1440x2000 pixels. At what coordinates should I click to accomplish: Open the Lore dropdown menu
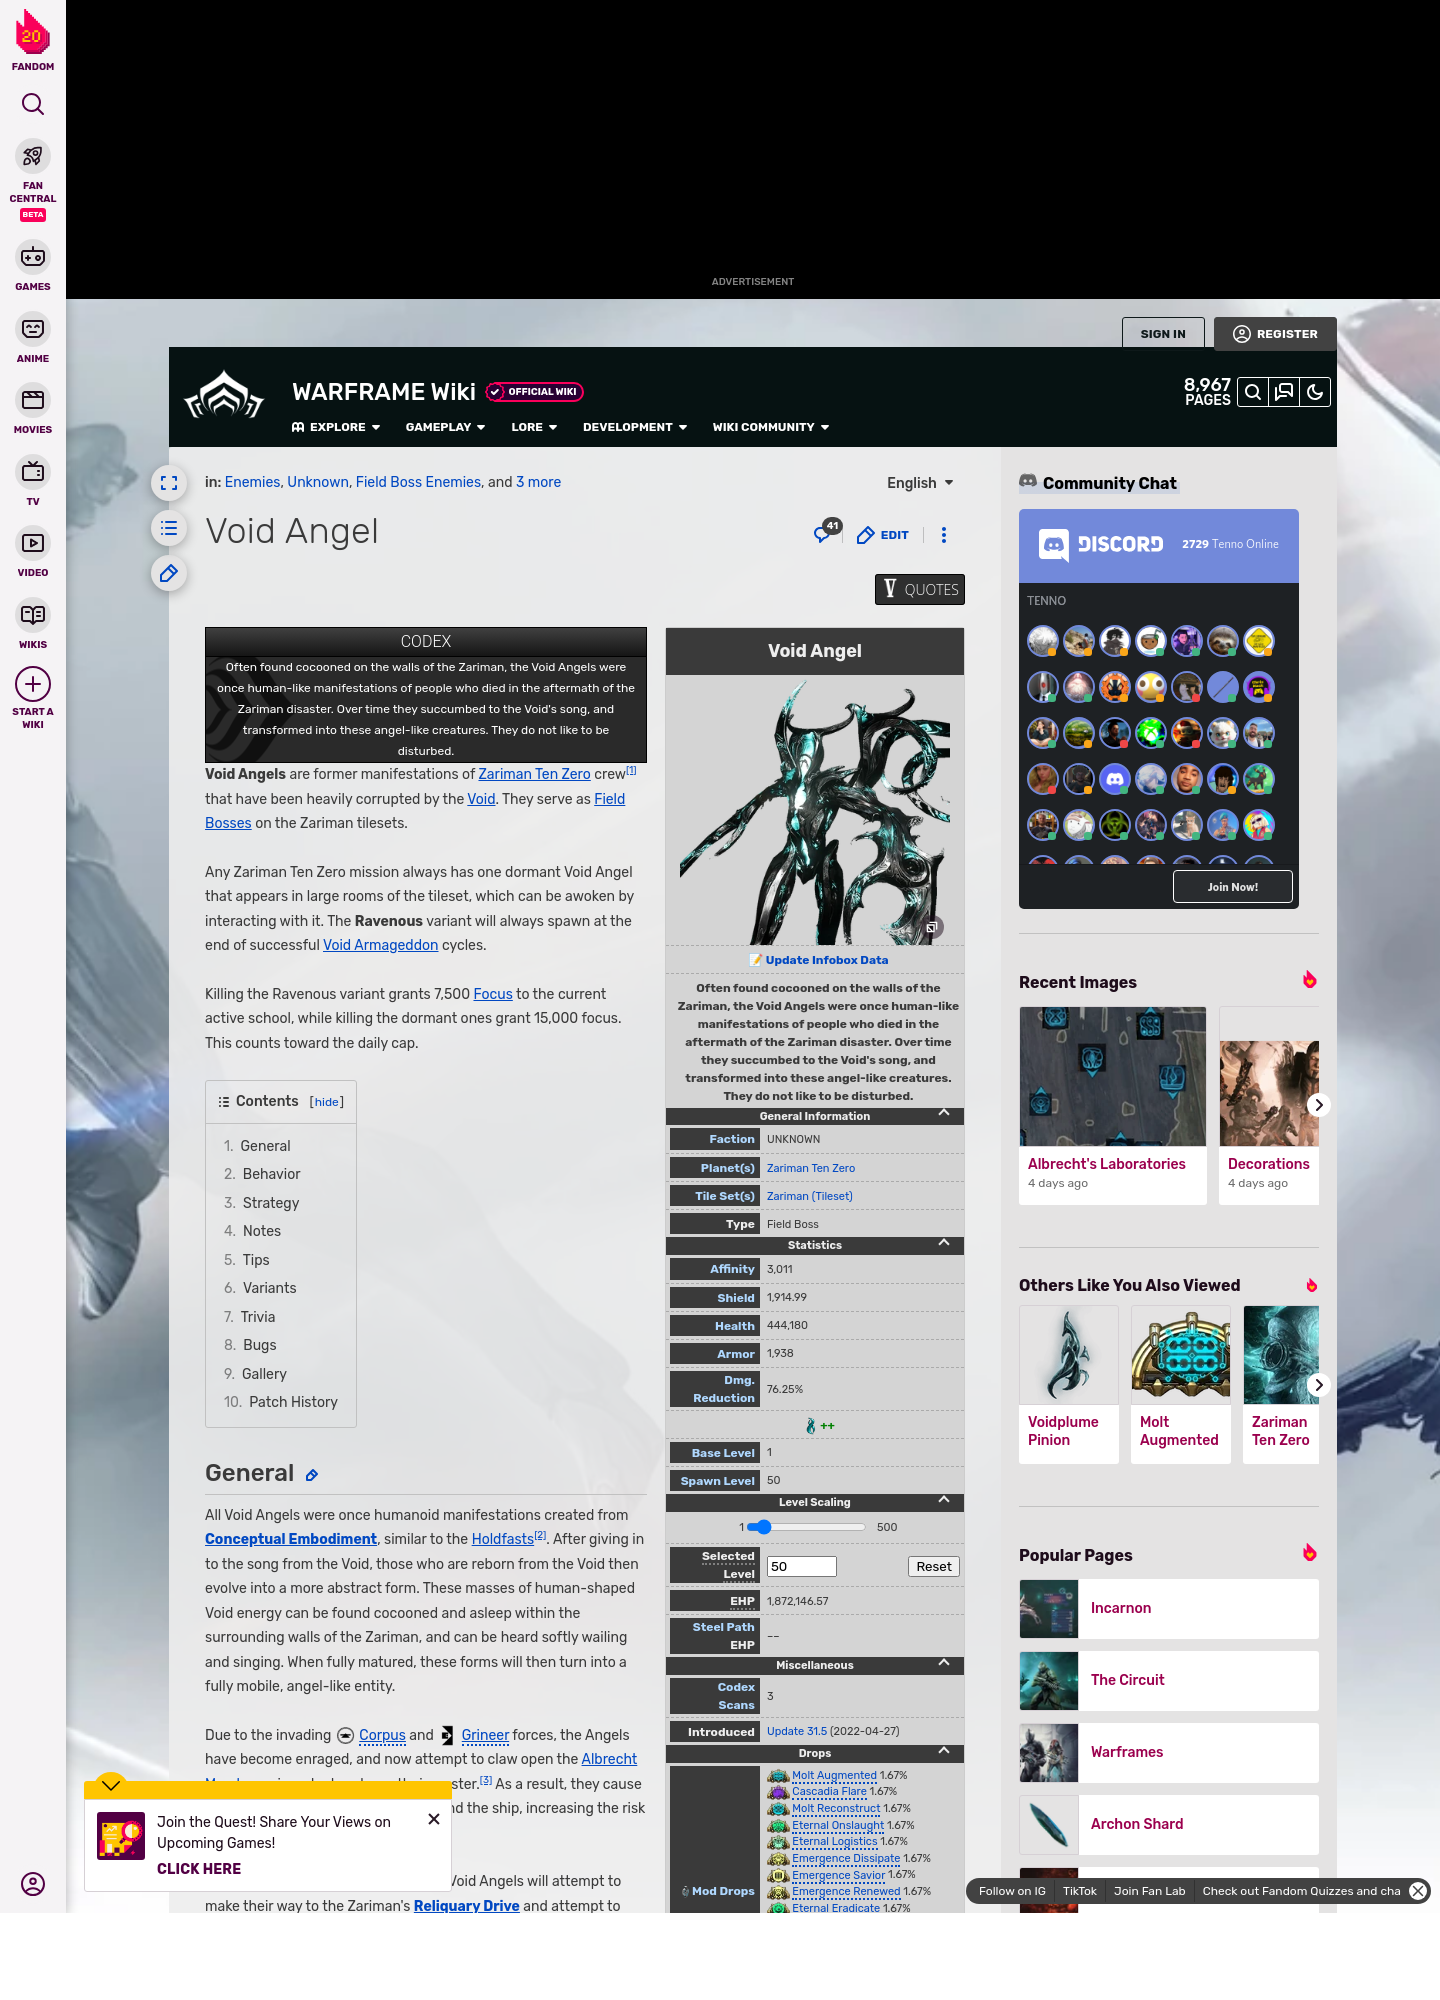(x=534, y=427)
